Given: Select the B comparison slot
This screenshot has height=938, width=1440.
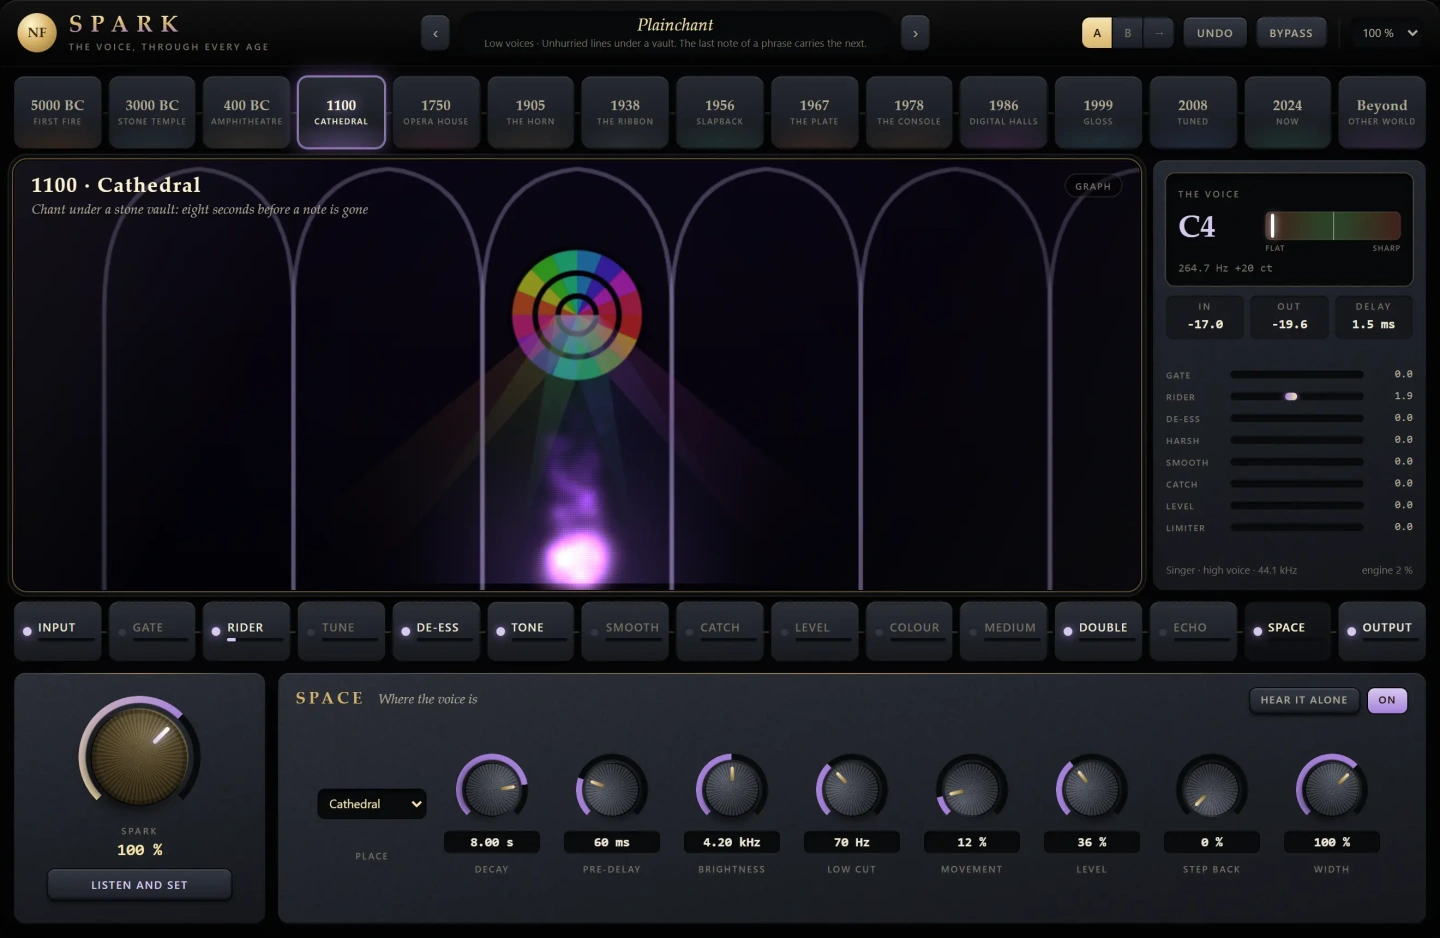Looking at the screenshot, I should (1128, 33).
